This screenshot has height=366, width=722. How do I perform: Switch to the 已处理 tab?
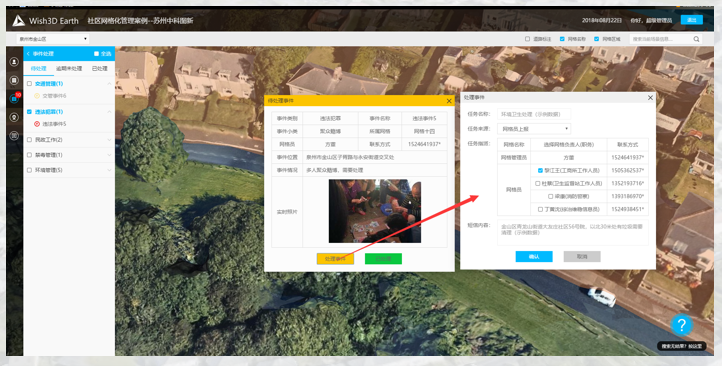pos(99,69)
